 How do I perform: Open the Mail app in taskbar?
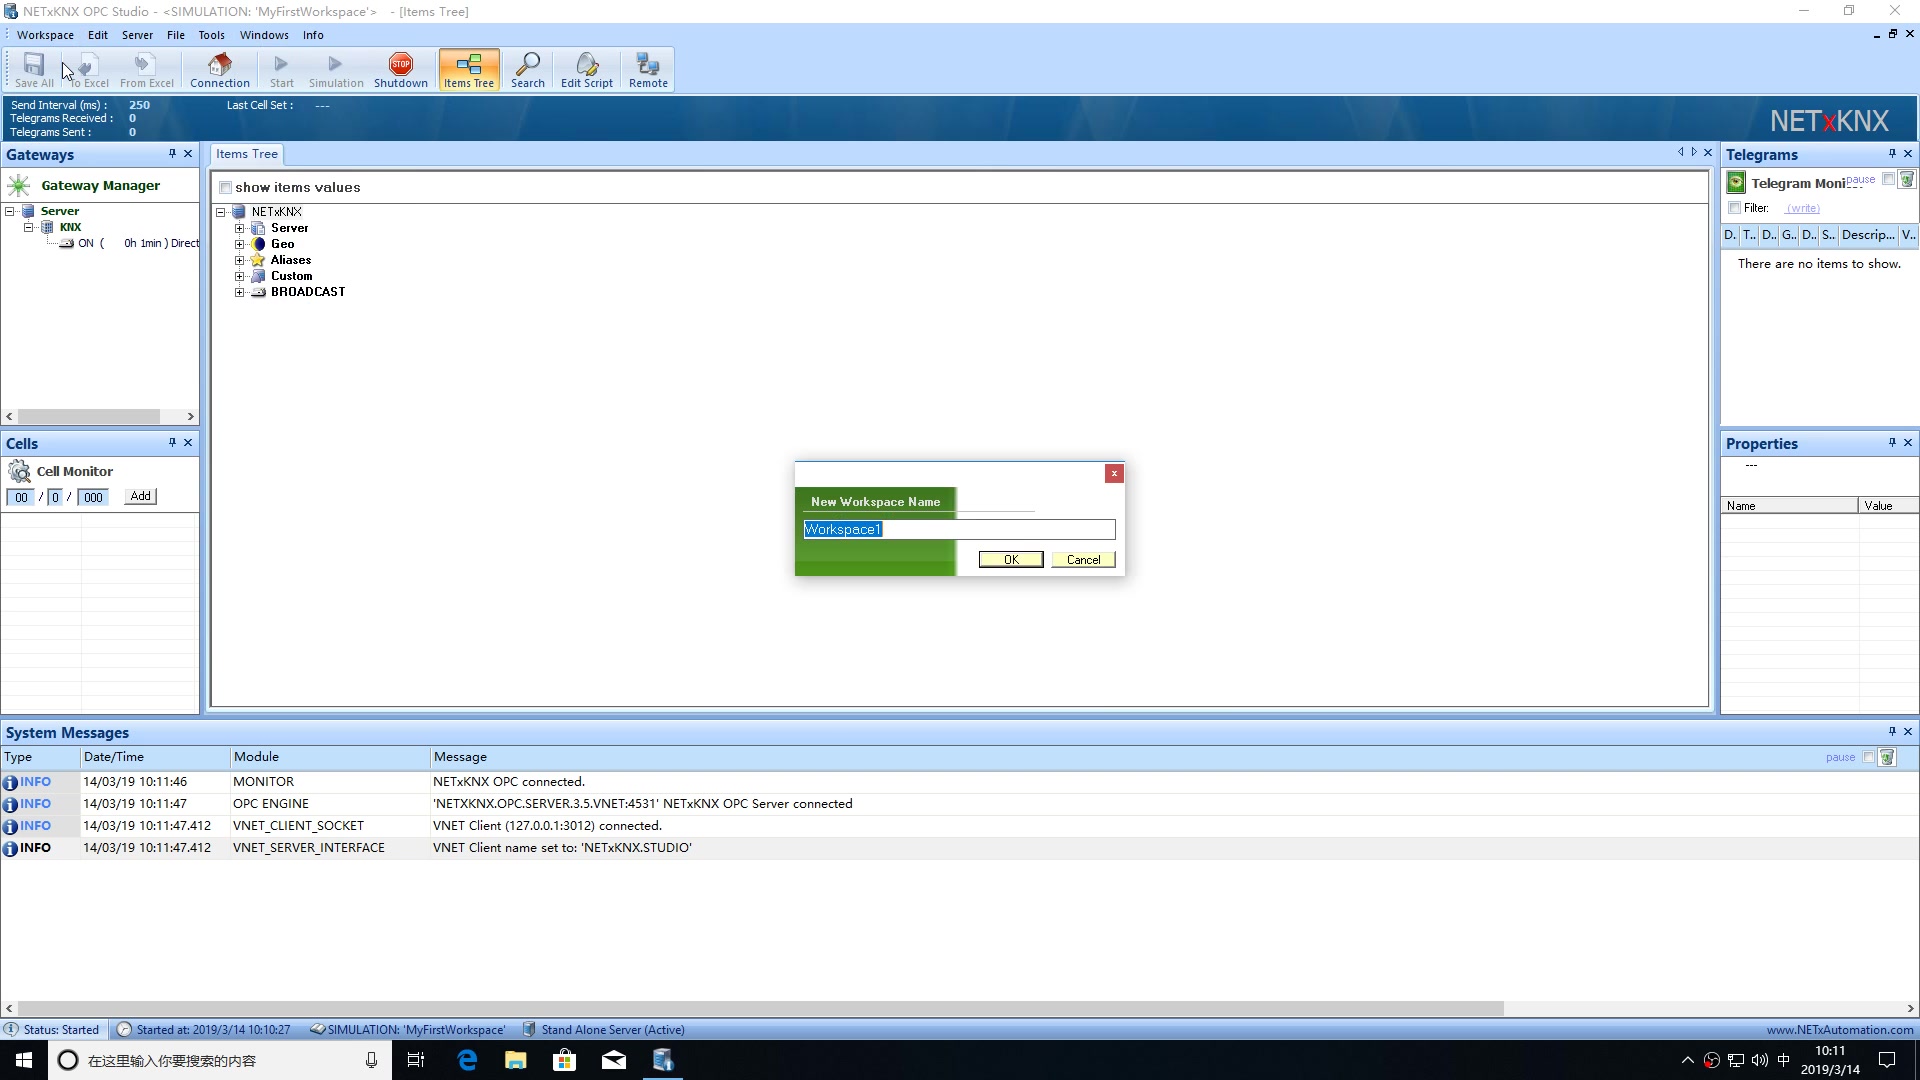click(x=614, y=1060)
